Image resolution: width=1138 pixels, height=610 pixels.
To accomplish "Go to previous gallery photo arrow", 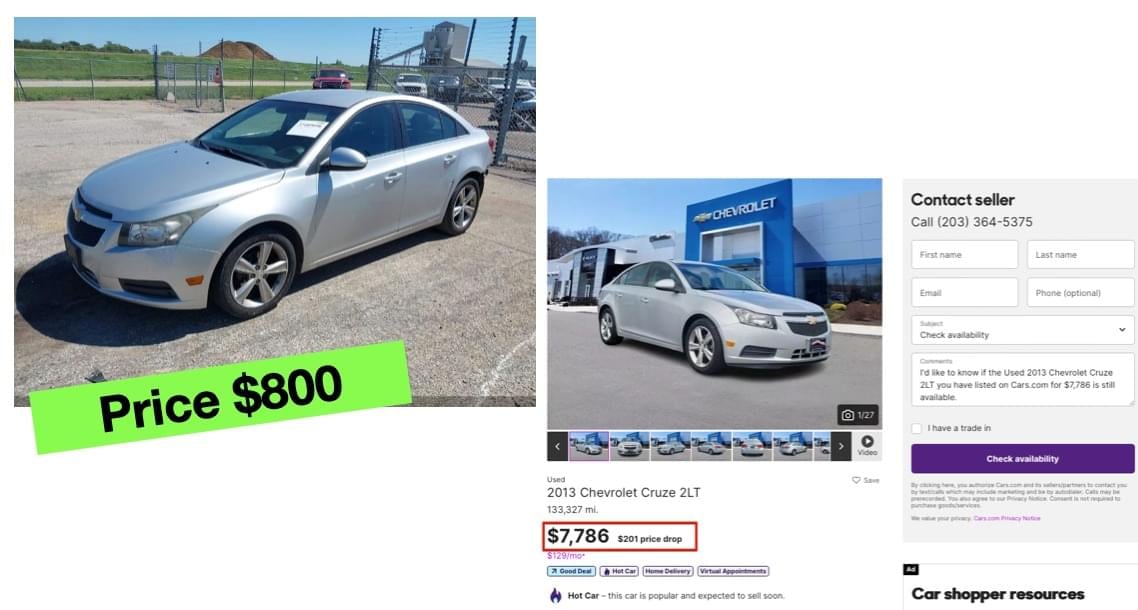I will tap(557, 446).
